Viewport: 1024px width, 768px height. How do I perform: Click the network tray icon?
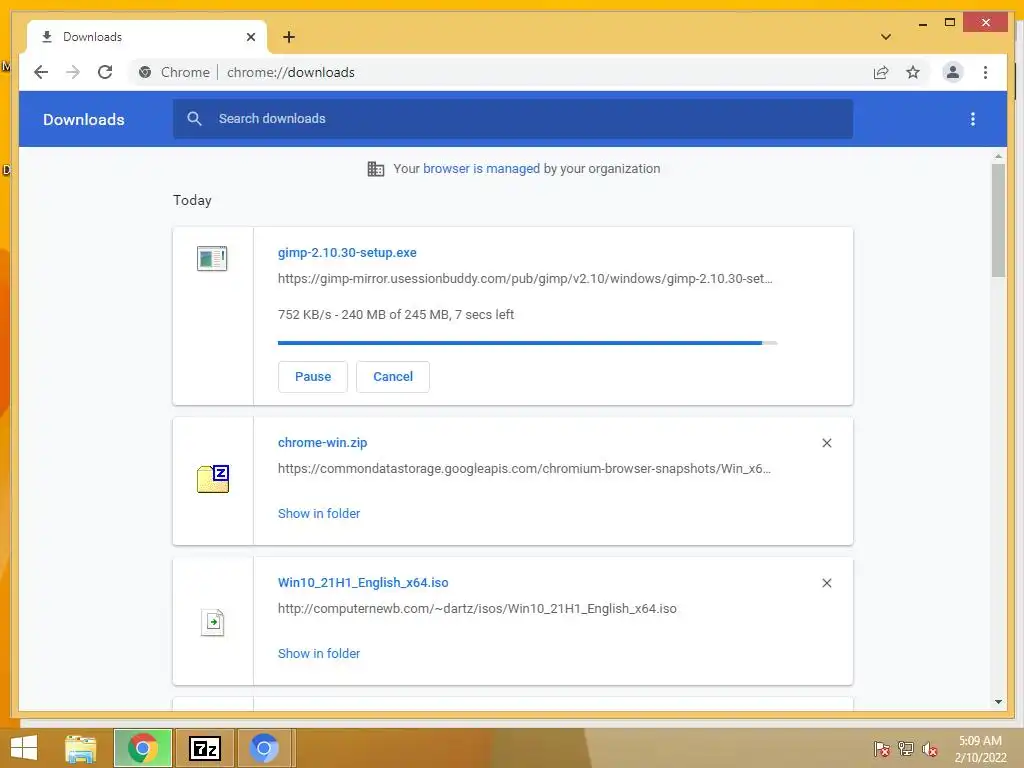pyautogui.click(x=906, y=749)
